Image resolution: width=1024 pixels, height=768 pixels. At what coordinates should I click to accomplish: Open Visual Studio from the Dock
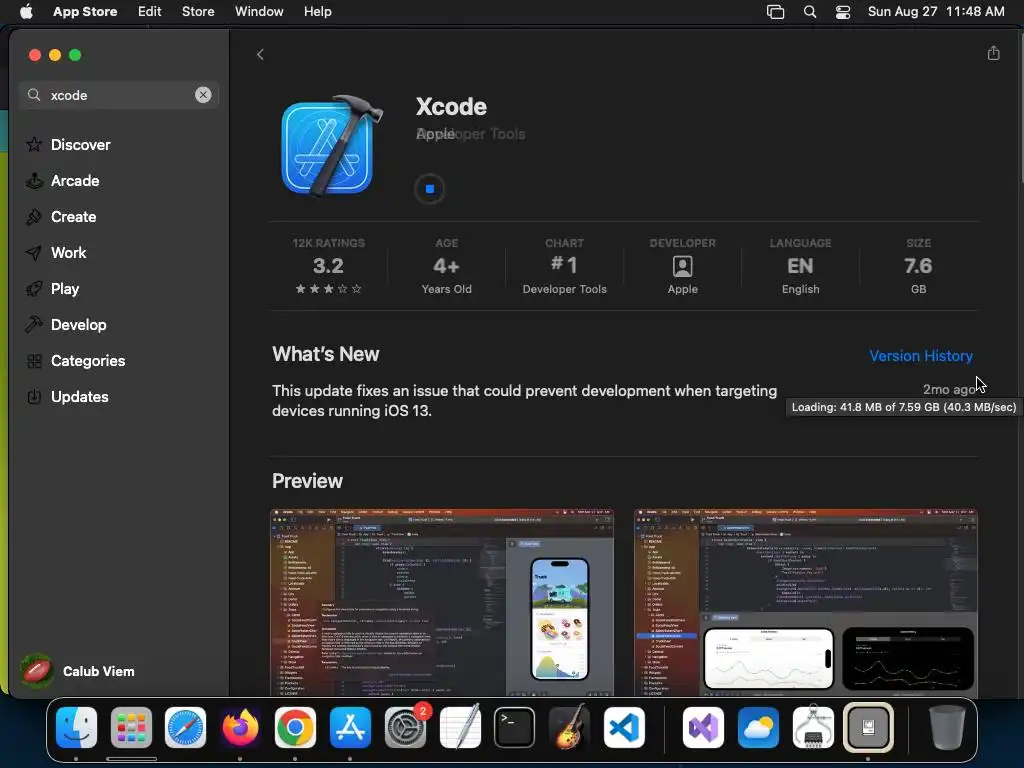click(x=703, y=727)
